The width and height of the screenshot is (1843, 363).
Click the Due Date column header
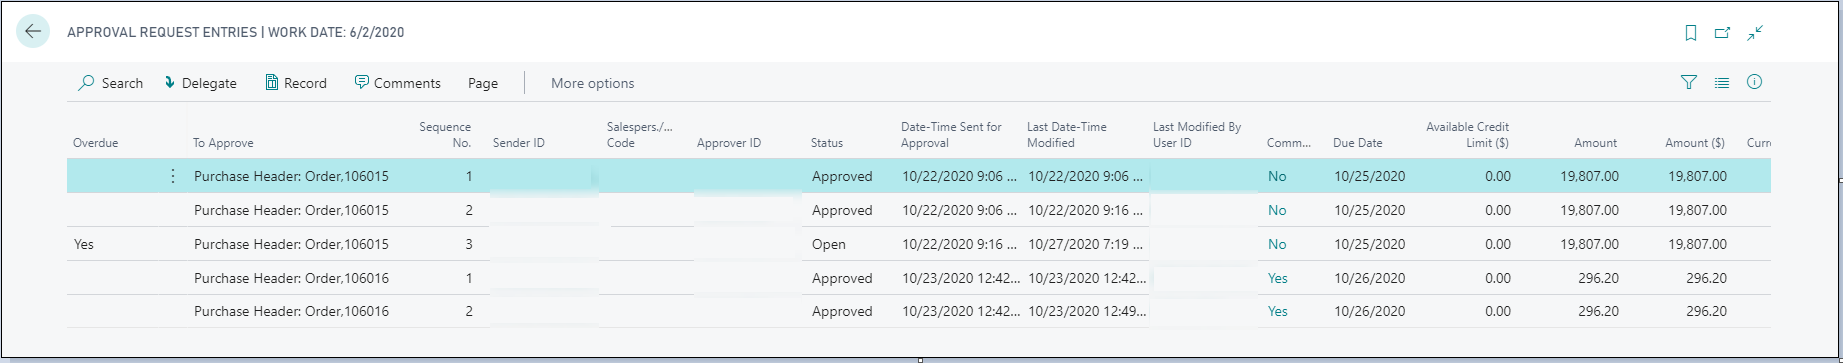point(1358,143)
